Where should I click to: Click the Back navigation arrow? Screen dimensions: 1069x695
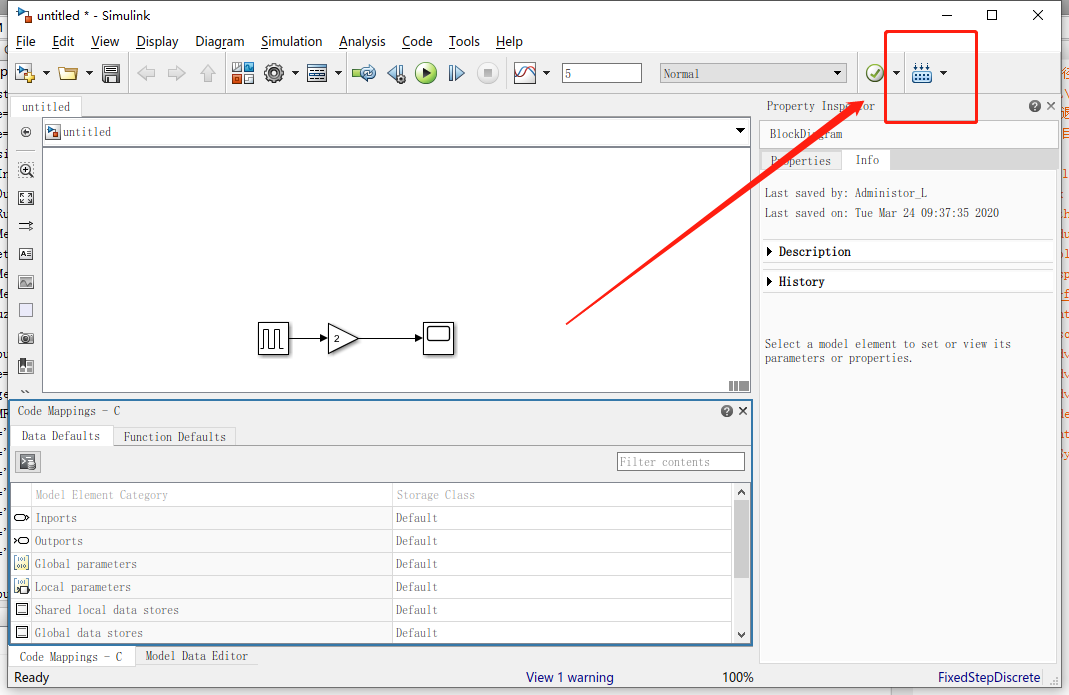click(146, 73)
